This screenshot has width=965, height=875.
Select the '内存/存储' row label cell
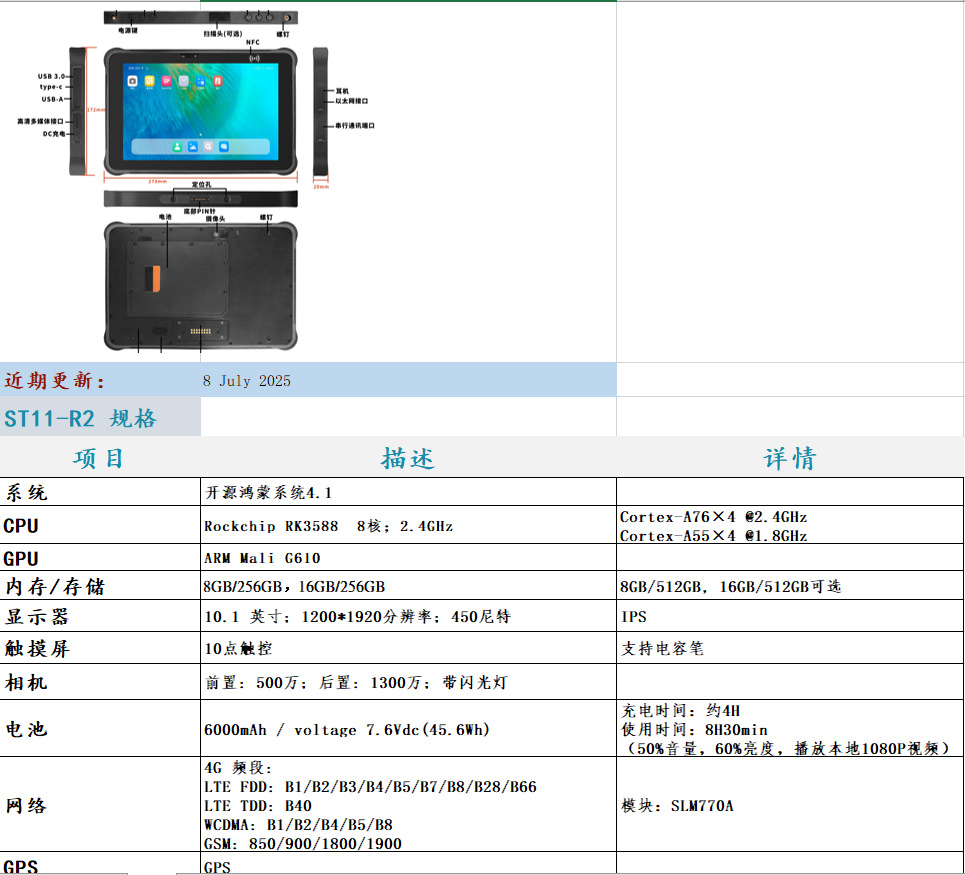(100, 586)
